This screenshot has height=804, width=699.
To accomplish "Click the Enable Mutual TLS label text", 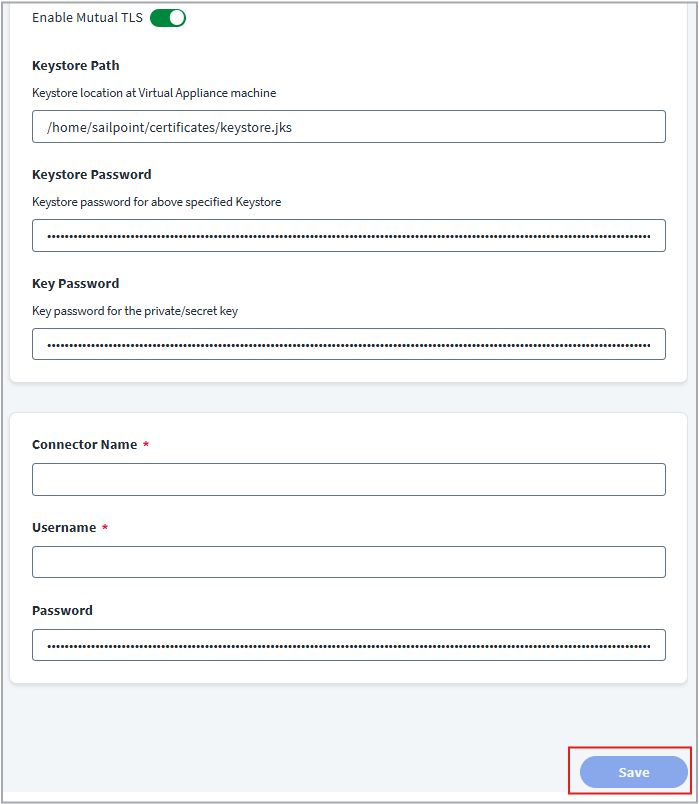I will click(x=87, y=18).
